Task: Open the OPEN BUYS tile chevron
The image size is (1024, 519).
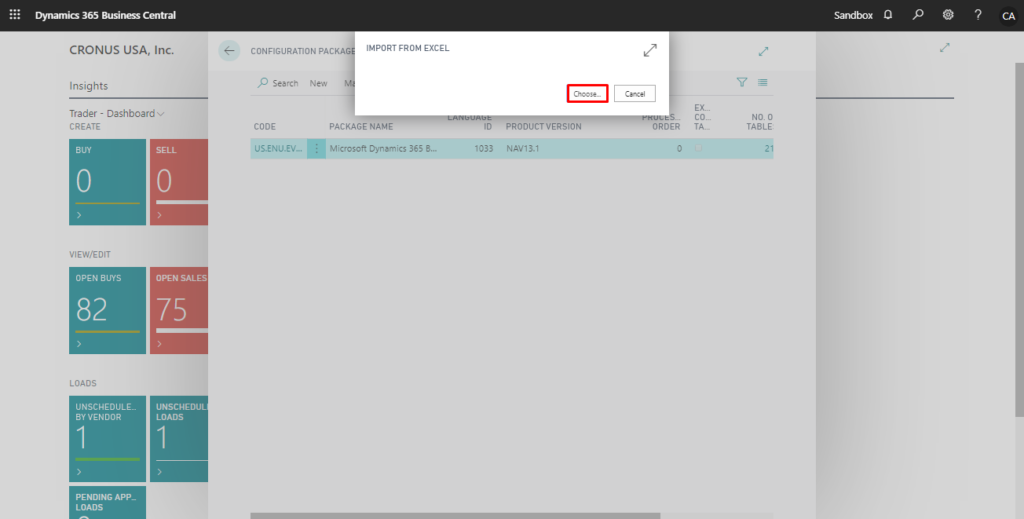Action: click(x=79, y=343)
